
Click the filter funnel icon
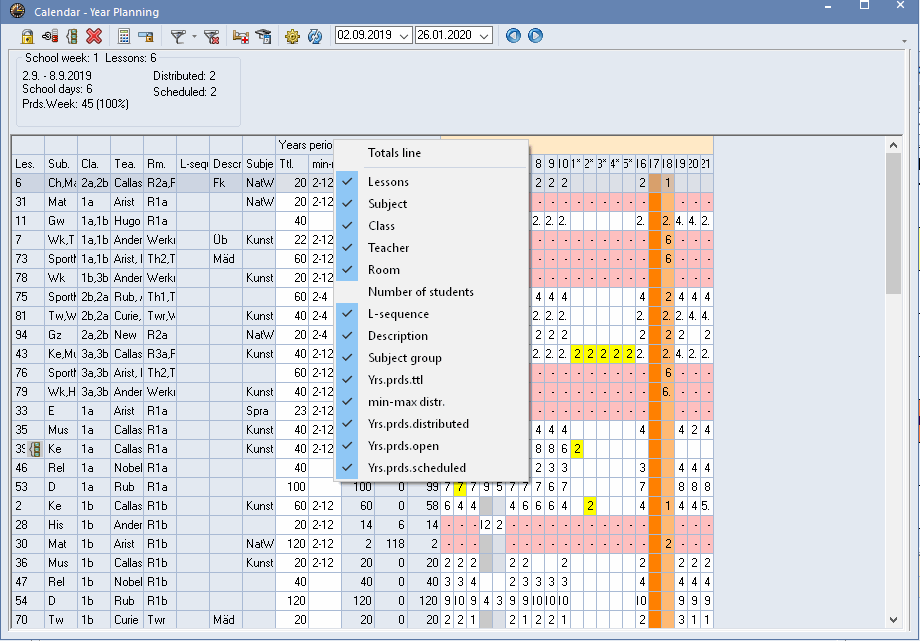click(178, 36)
